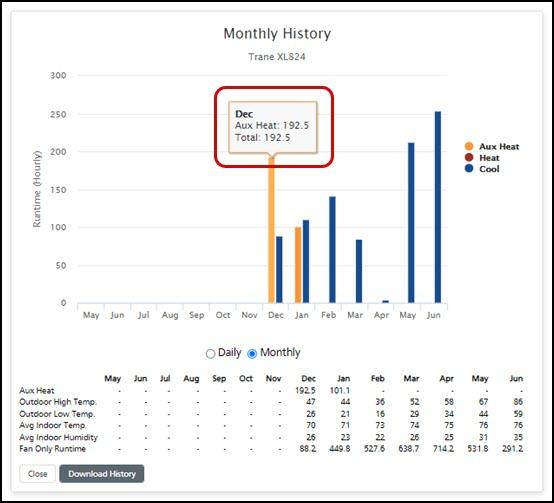Click the Avg Indoor Temp. row label

53,425
